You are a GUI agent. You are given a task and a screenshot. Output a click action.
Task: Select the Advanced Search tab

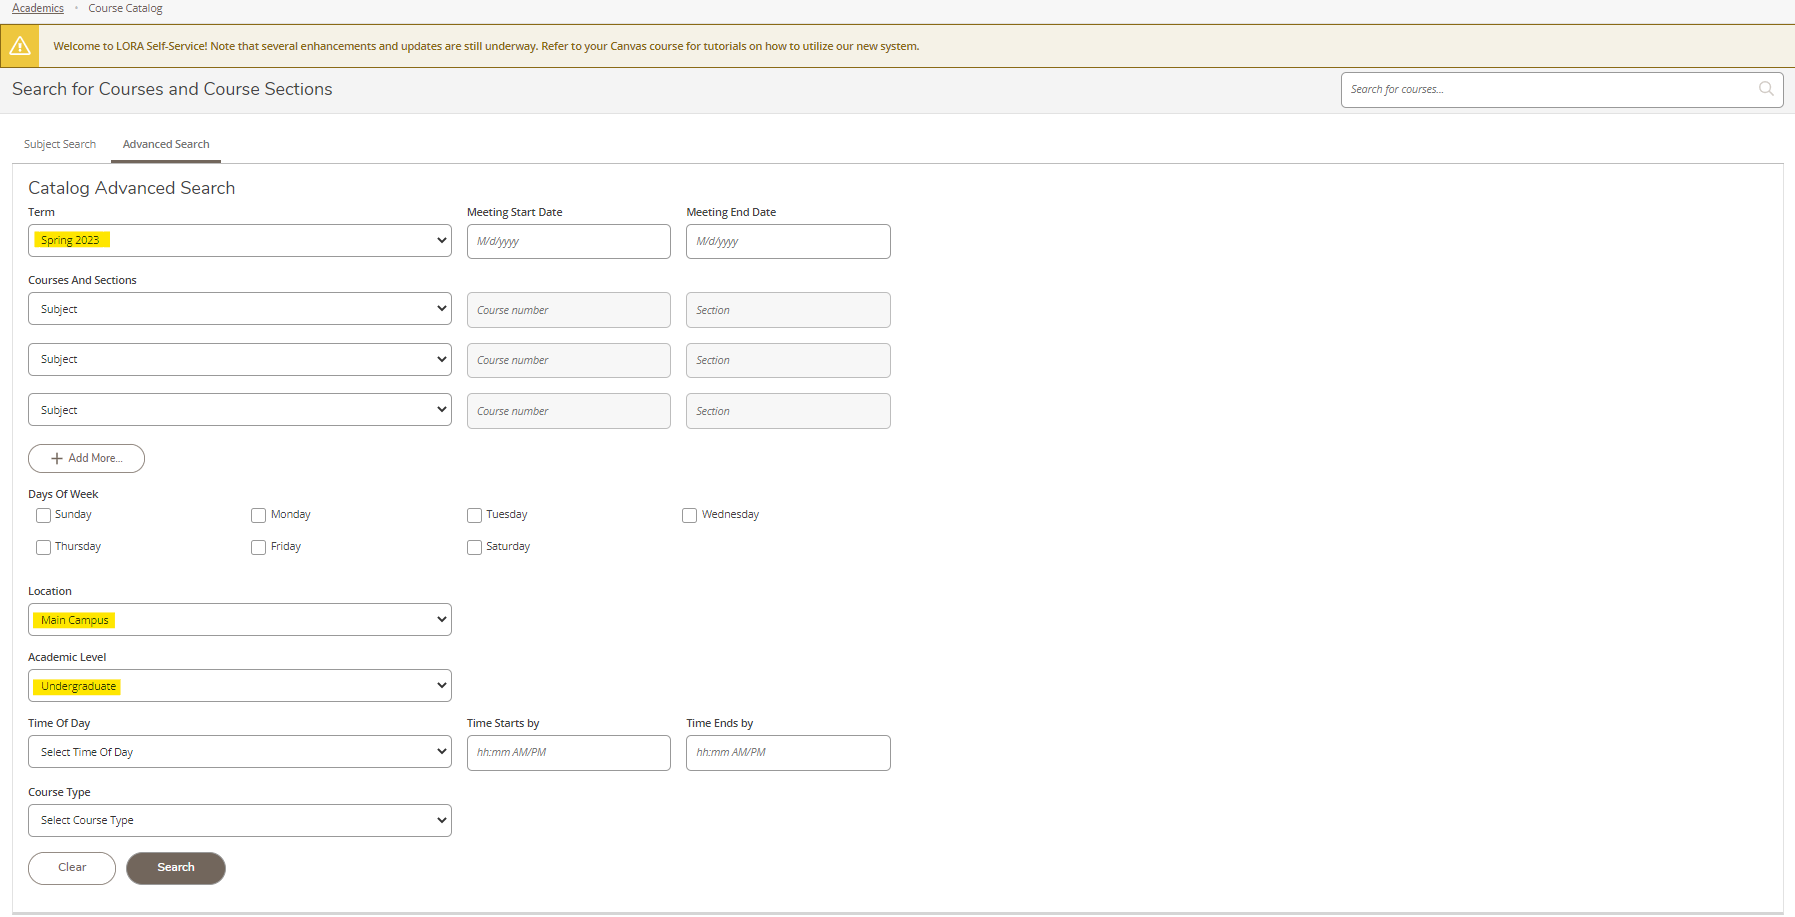tap(166, 144)
